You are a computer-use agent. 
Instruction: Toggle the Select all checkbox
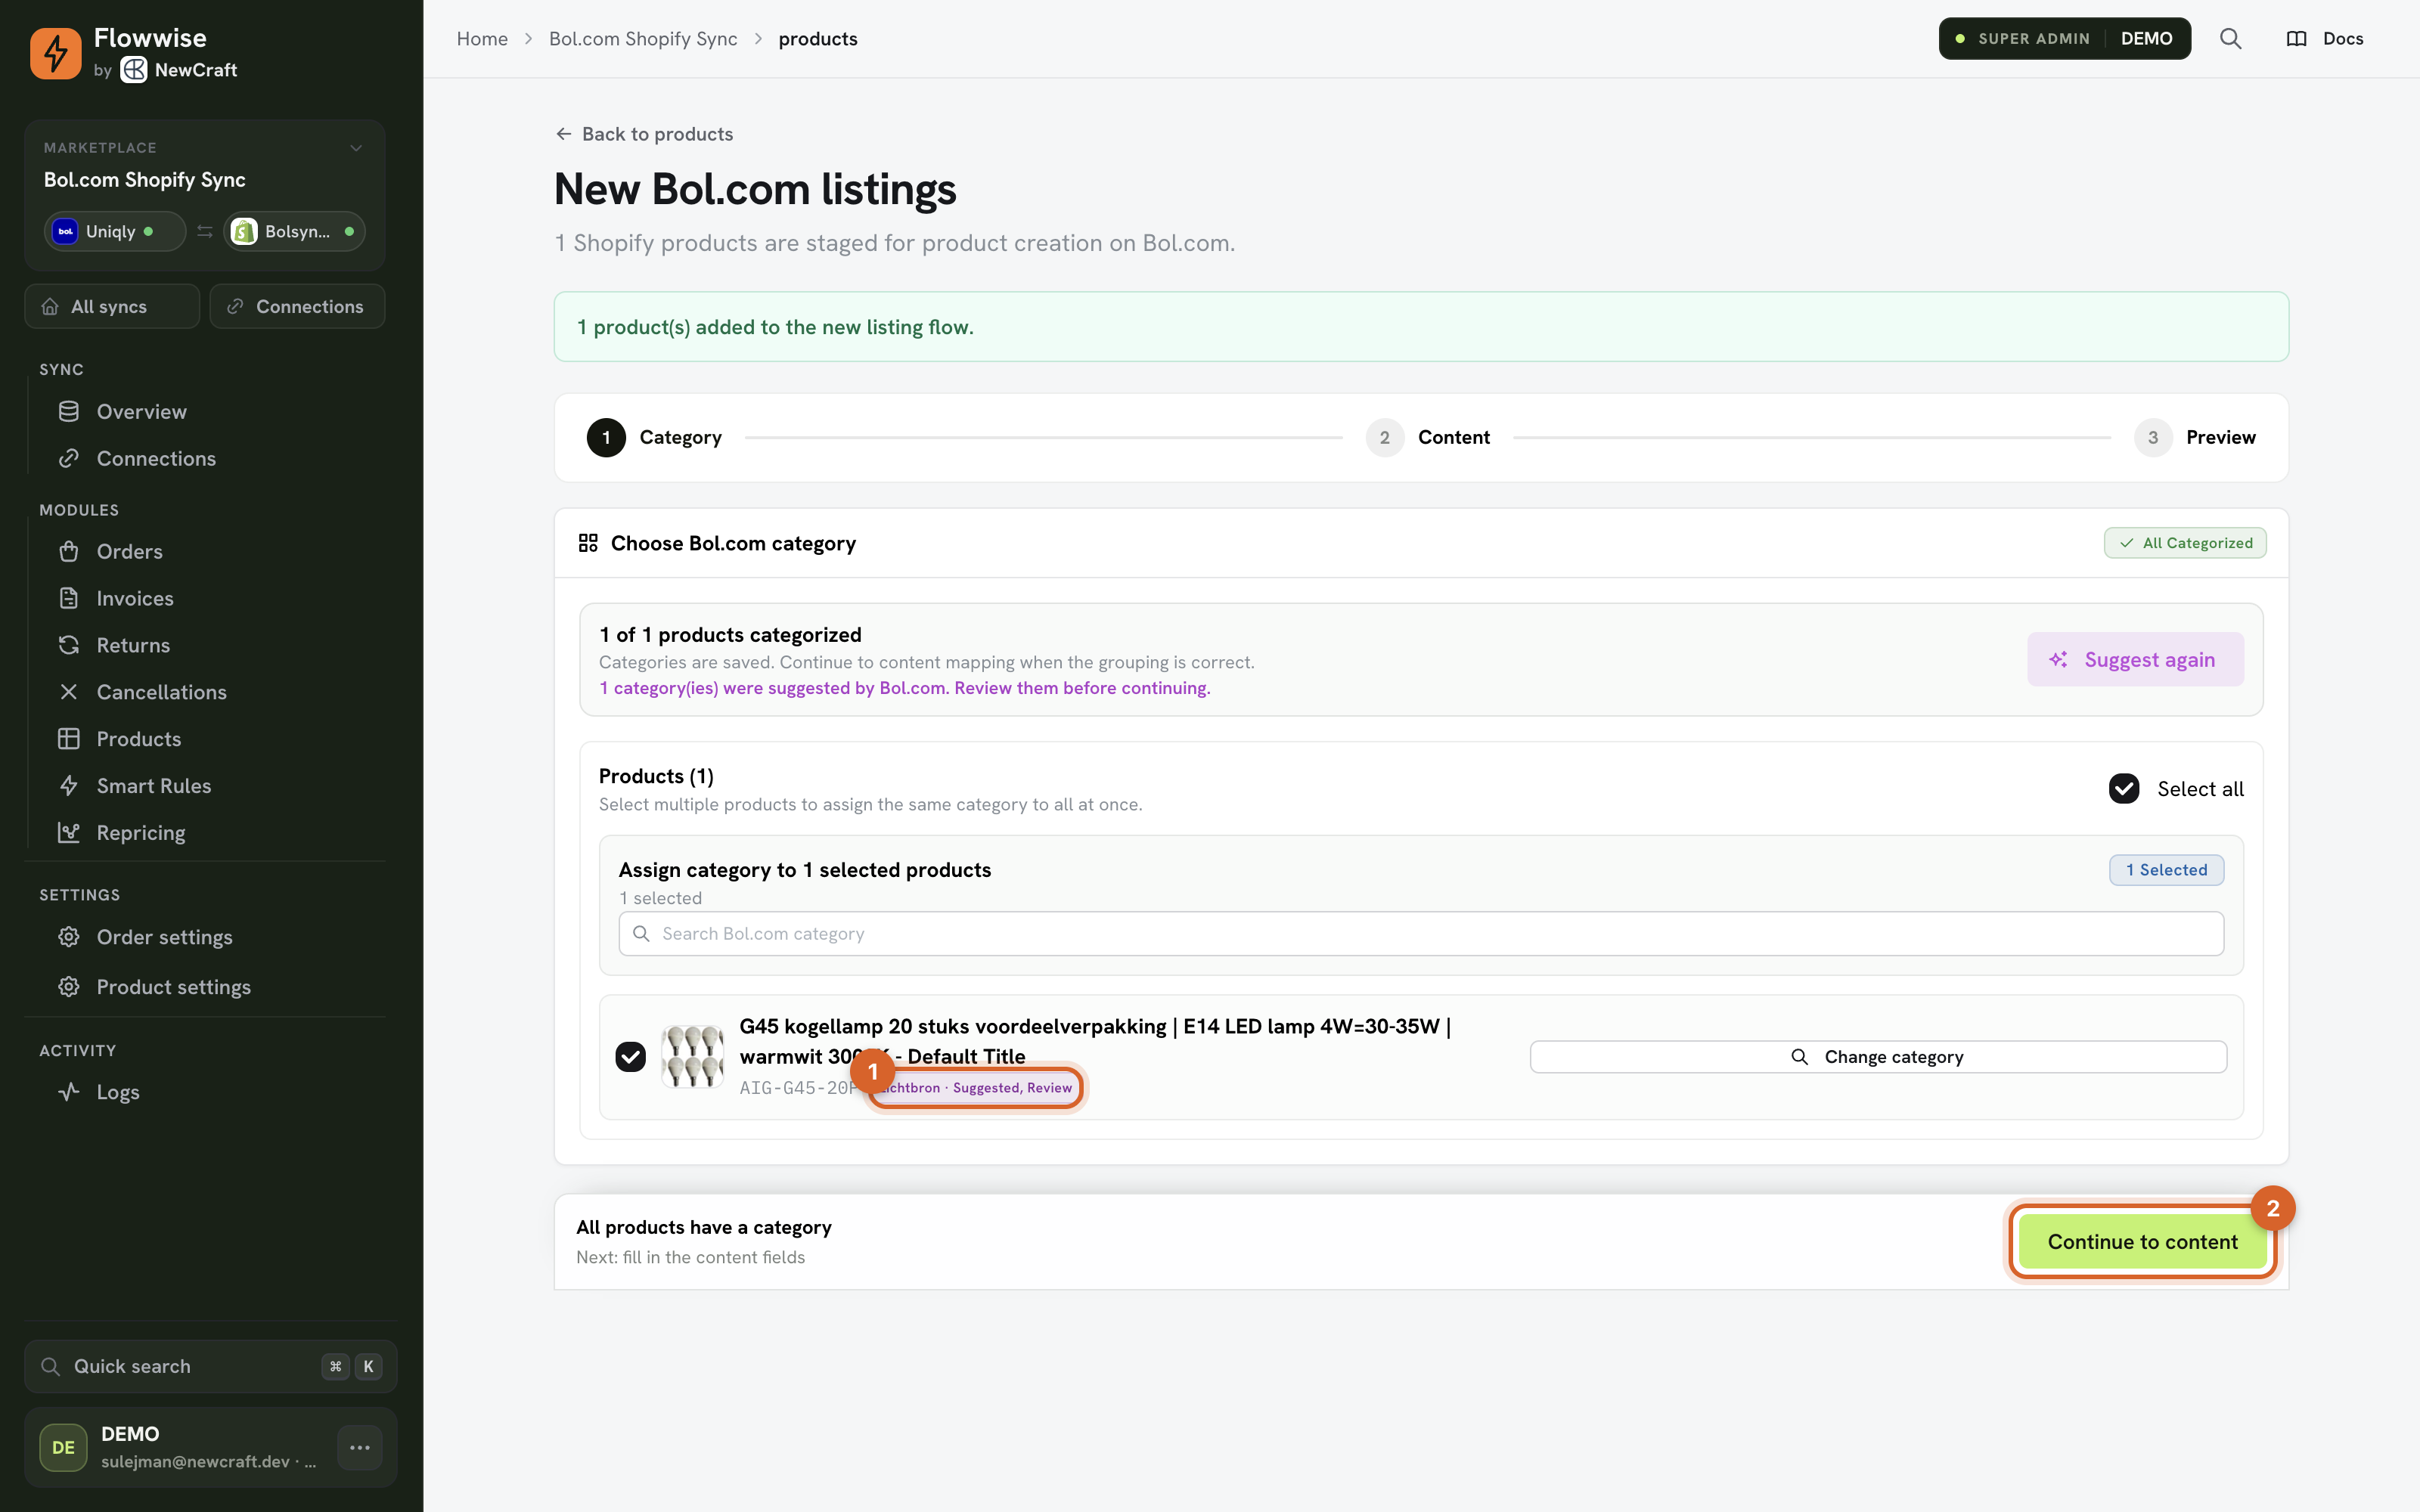2124,789
